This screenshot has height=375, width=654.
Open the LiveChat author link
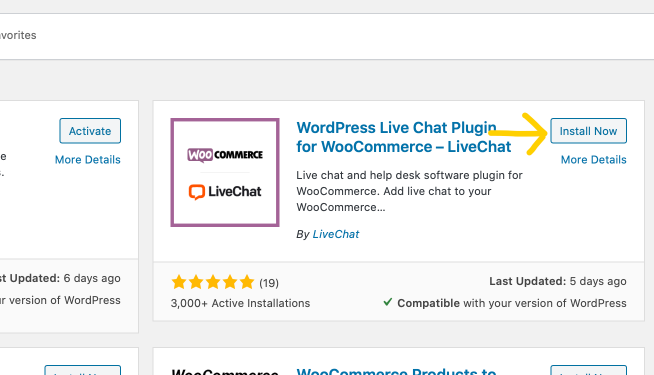point(336,234)
